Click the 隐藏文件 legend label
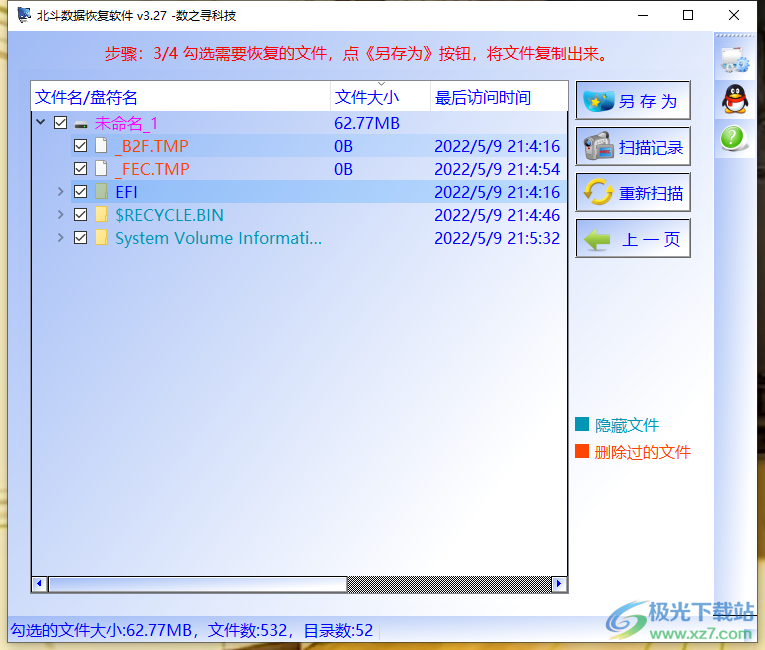Screen dimensions: 765x650 point(627,425)
